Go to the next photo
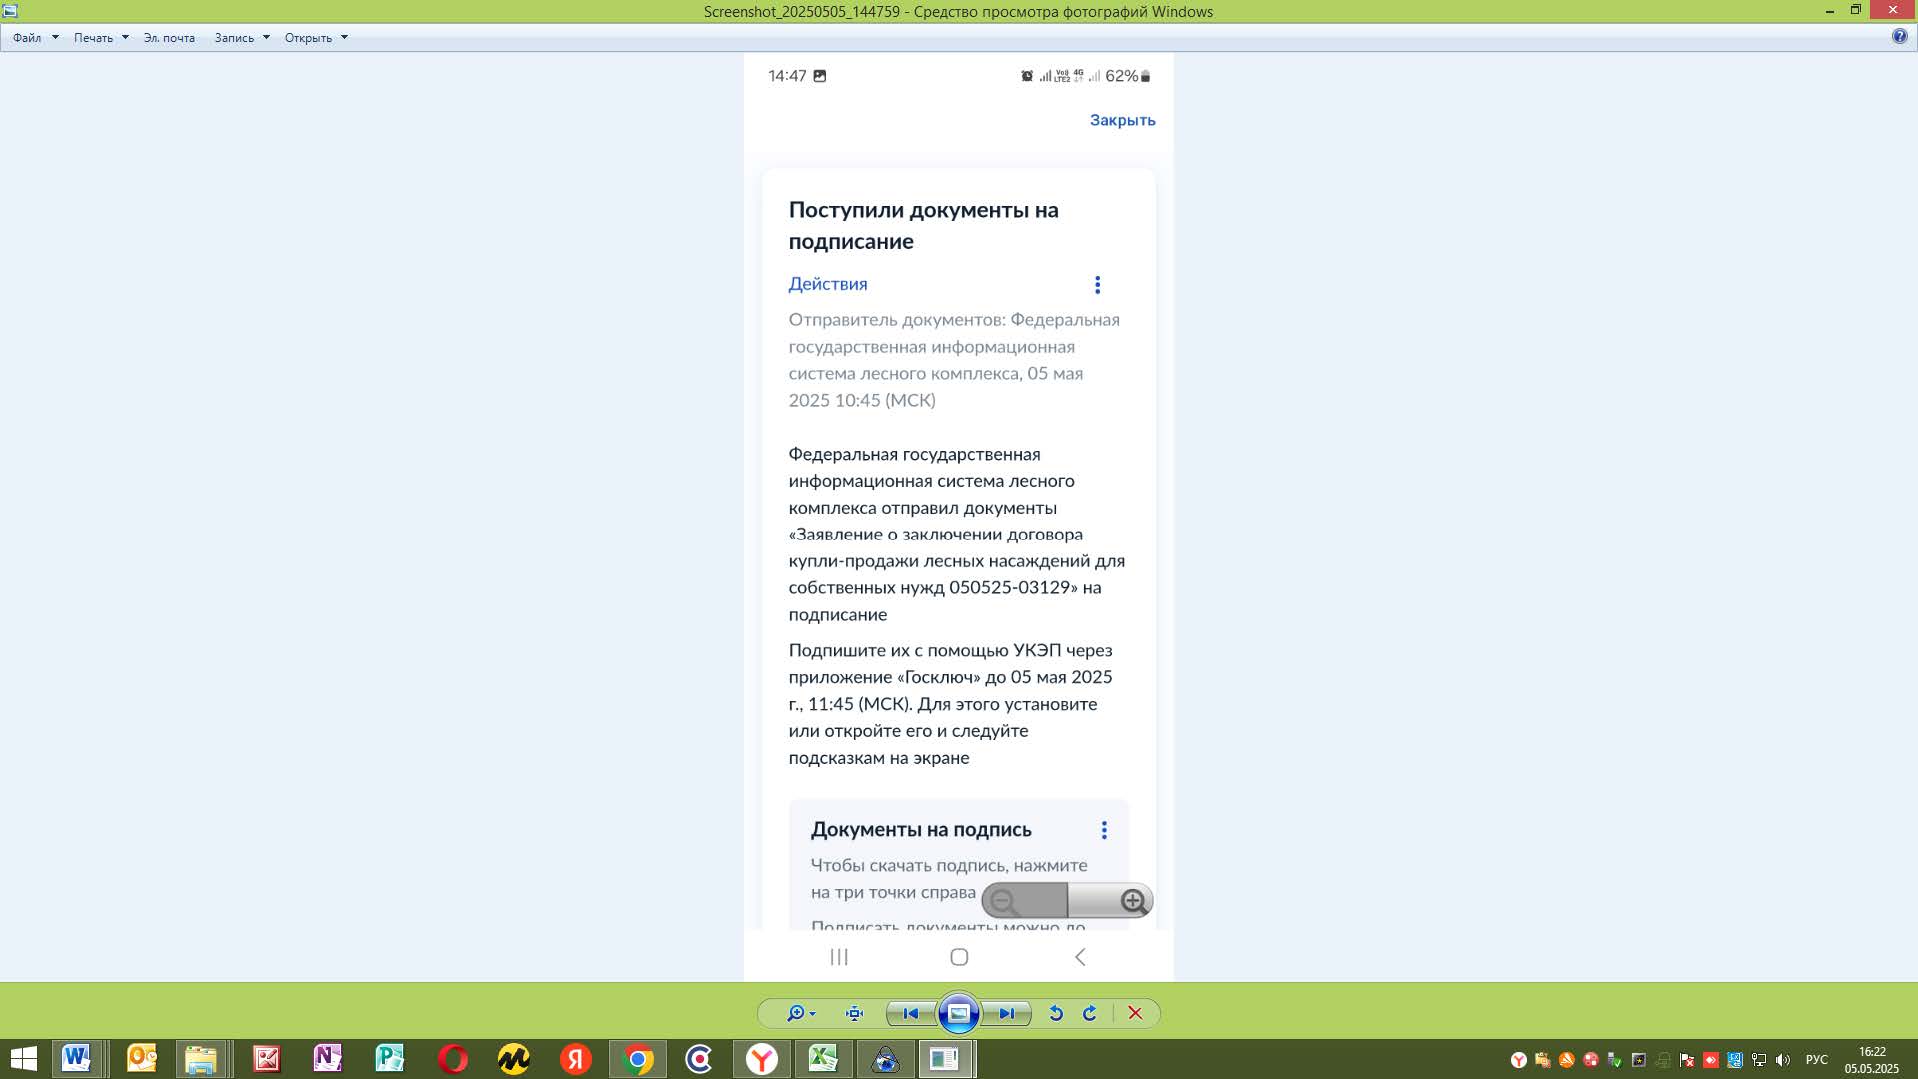1918x1079 pixels. coord(1006,1013)
